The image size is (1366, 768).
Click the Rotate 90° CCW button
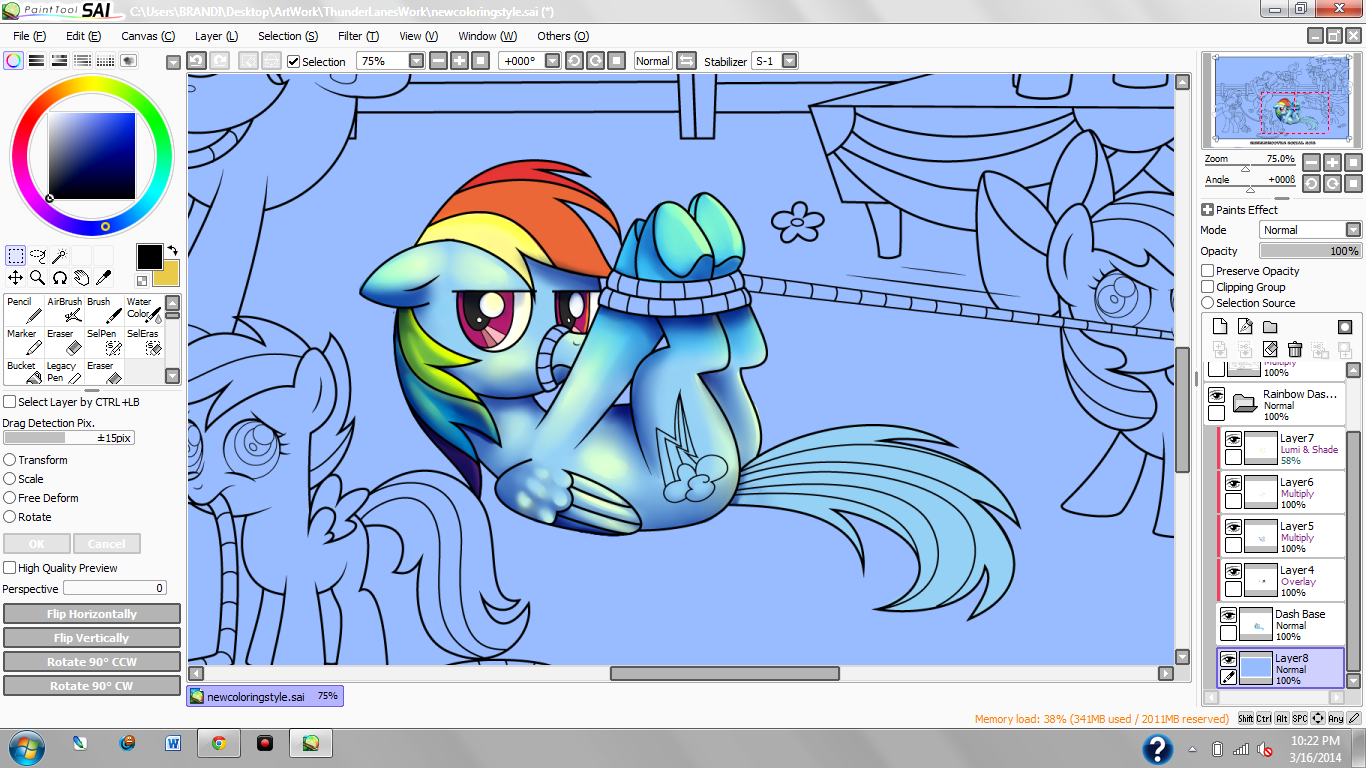[x=92, y=662]
